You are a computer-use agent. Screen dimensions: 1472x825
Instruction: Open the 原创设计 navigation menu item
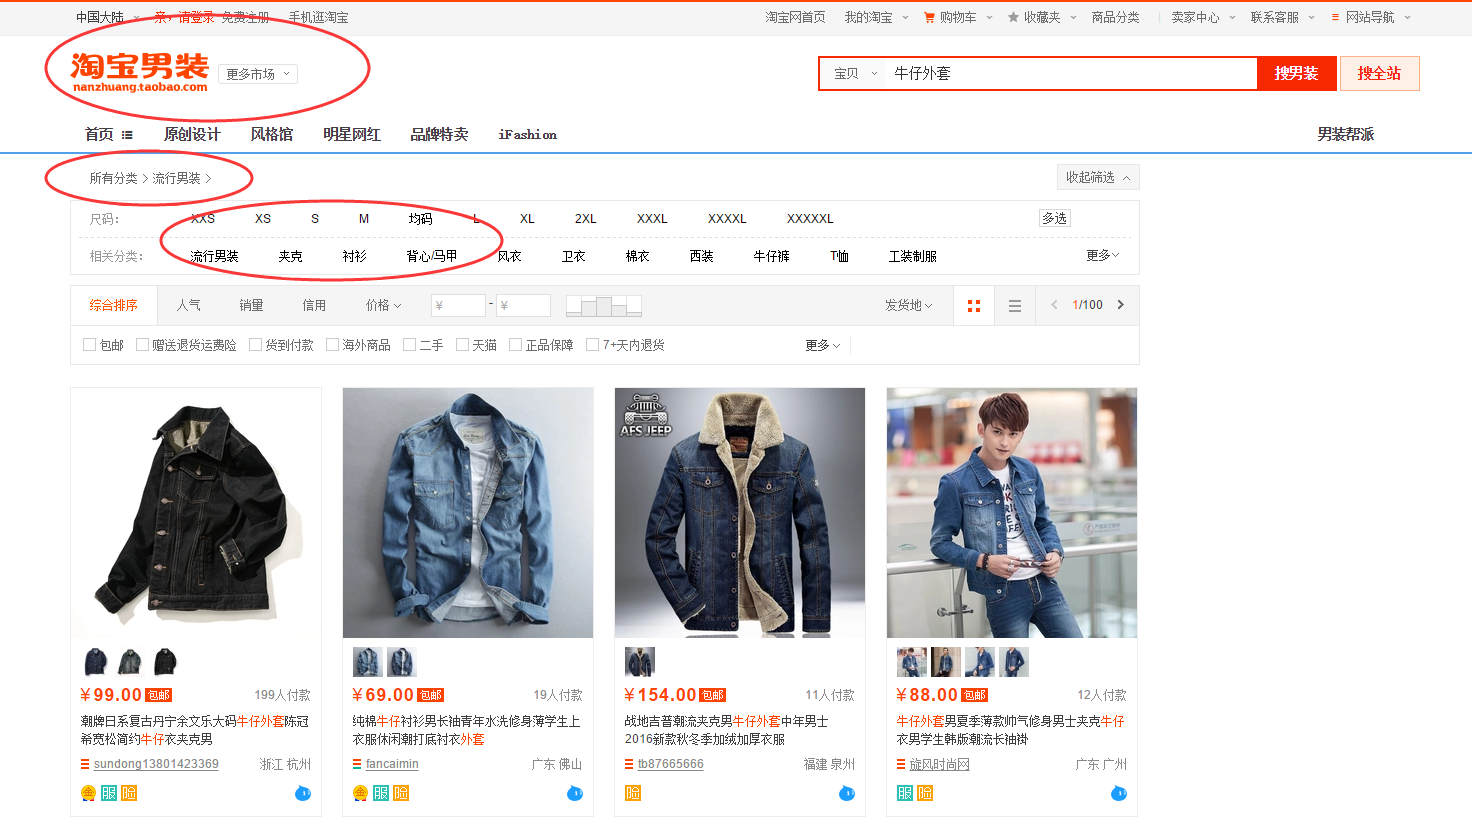pyautogui.click(x=192, y=134)
